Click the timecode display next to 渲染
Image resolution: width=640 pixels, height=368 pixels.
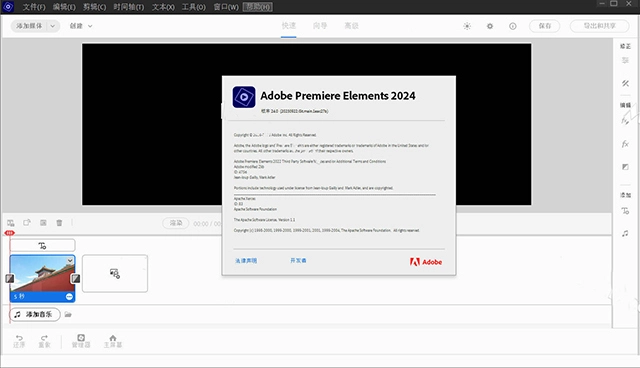[x=207, y=224]
